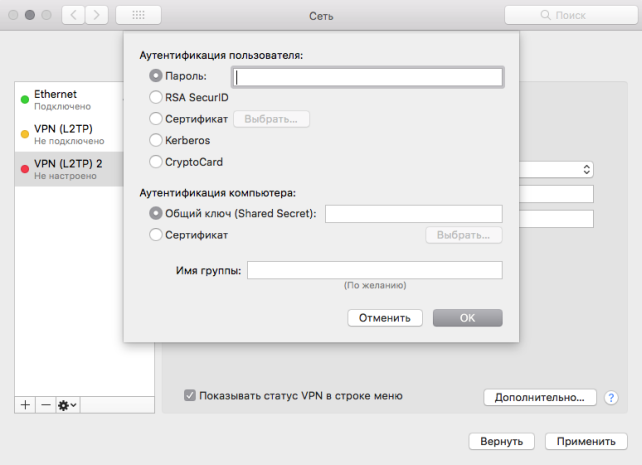Open the show-all preferences grid button
This screenshot has width=642, height=465.
click(138, 16)
